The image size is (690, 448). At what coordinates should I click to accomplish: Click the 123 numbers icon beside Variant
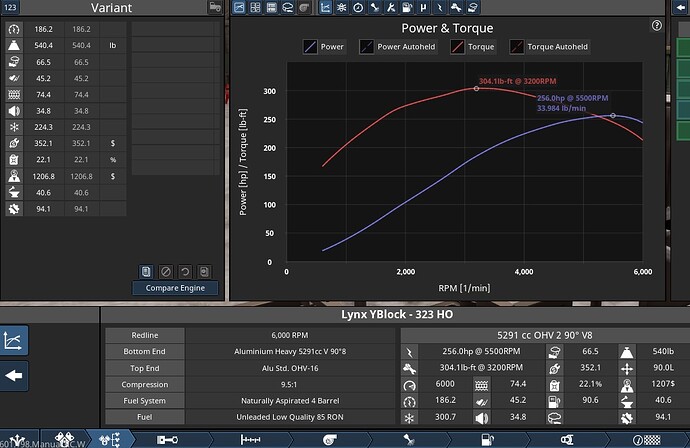click(x=10, y=7)
